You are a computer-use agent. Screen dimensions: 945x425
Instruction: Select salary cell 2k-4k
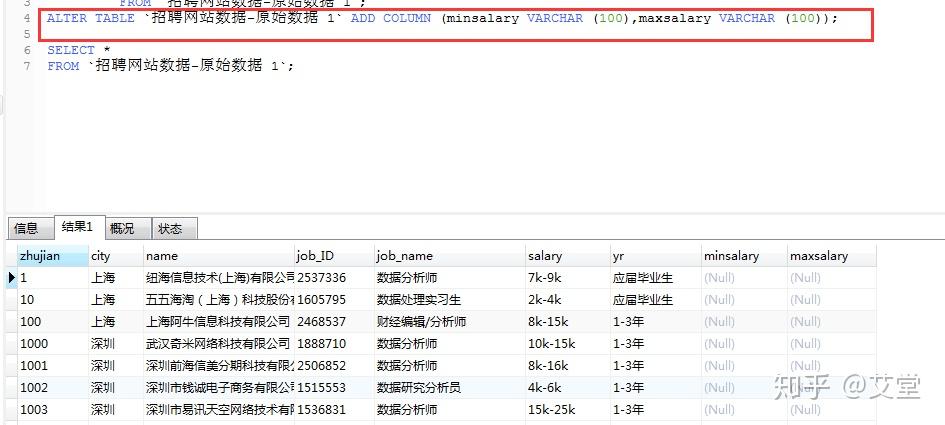coord(568,300)
